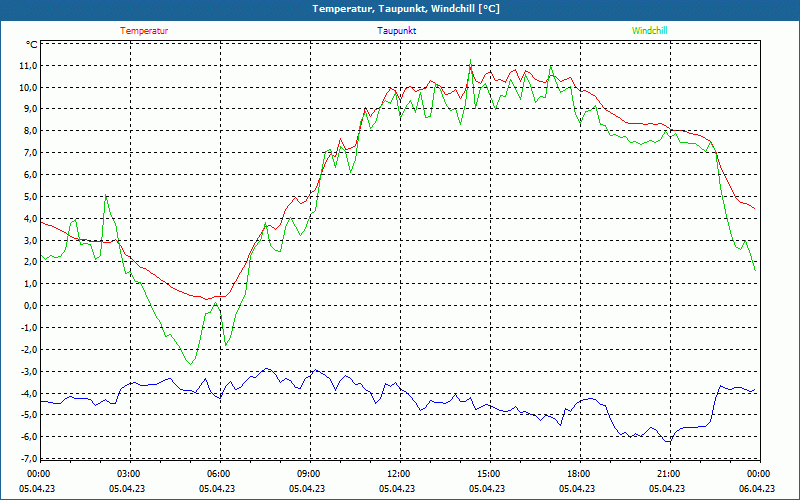This screenshot has height=500, width=800.
Task: Click the red Temperatur legend label
Action: click(x=144, y=31)
